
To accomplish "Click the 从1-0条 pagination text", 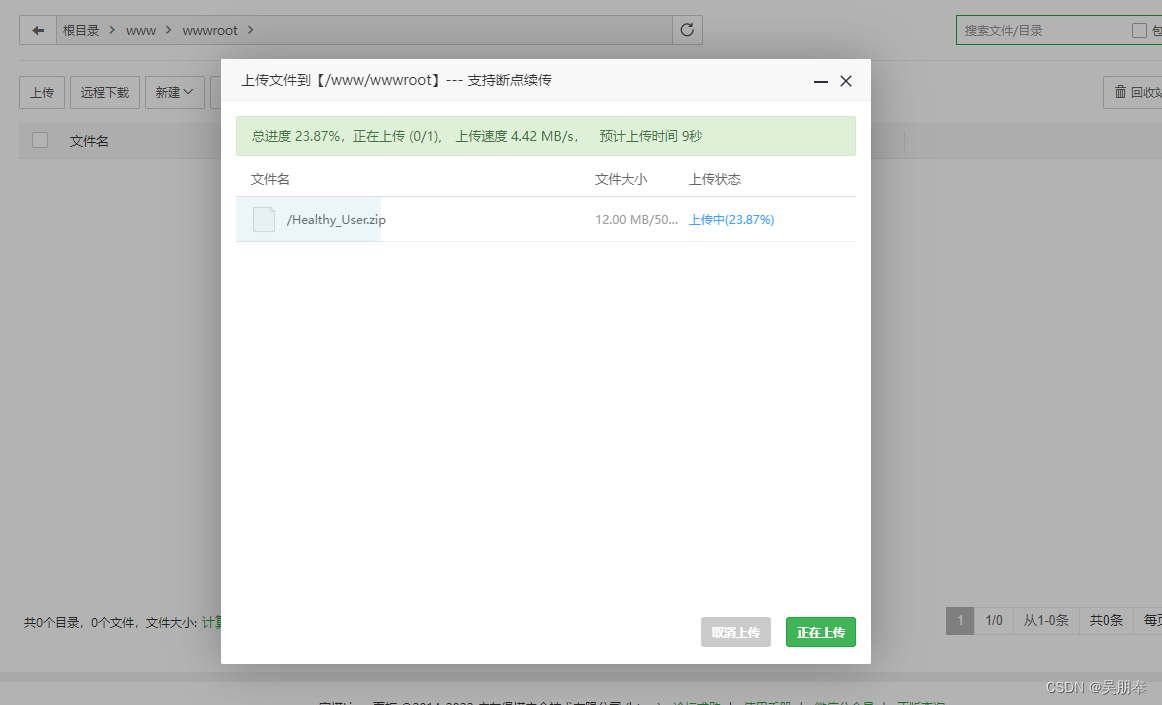I will click(1046, 620).
